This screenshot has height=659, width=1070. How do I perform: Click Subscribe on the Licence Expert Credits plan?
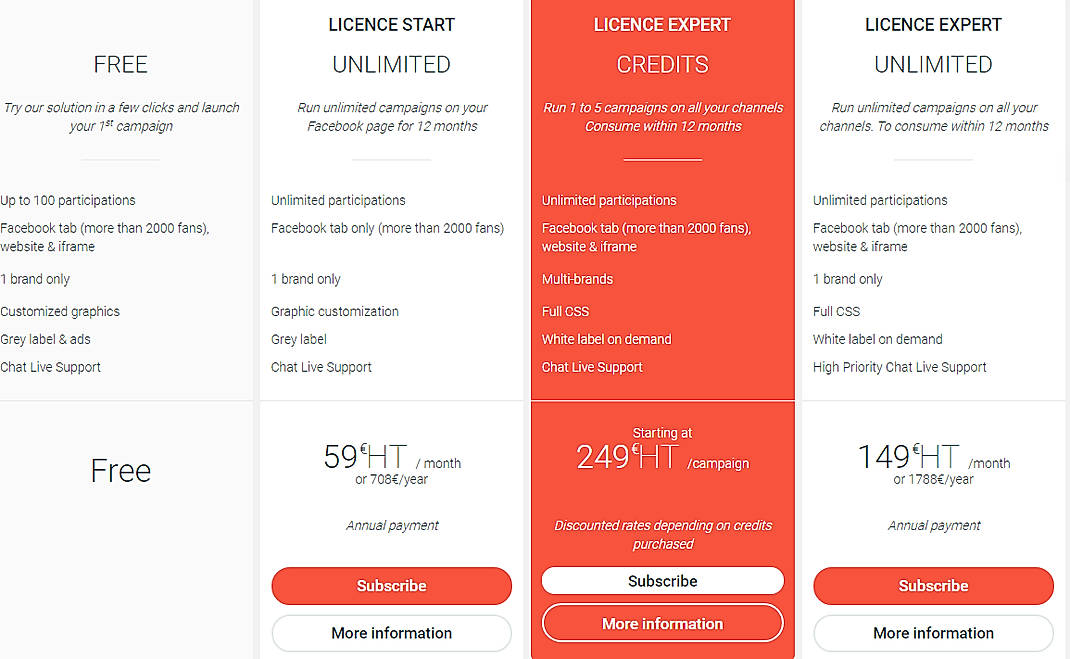tap(662, 580)
